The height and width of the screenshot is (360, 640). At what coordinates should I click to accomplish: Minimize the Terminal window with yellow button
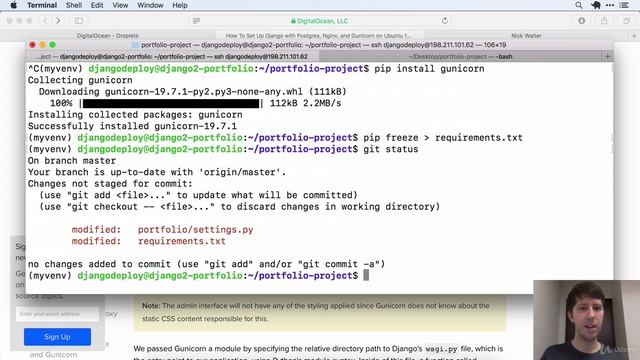42,45
